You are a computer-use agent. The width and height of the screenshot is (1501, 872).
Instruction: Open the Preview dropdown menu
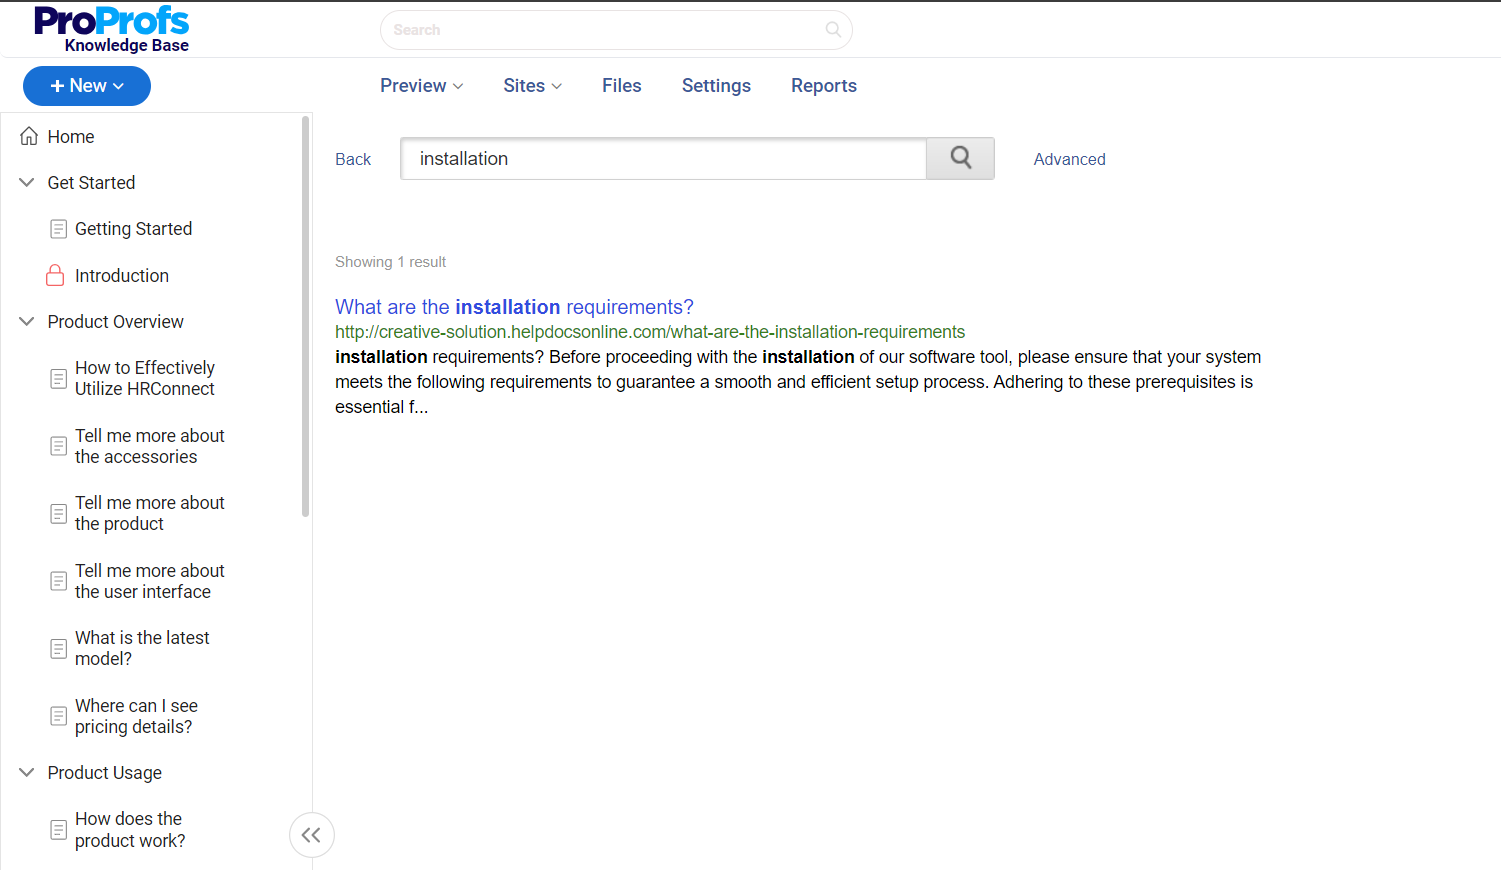pyautogui.click(x=421, y=86)
